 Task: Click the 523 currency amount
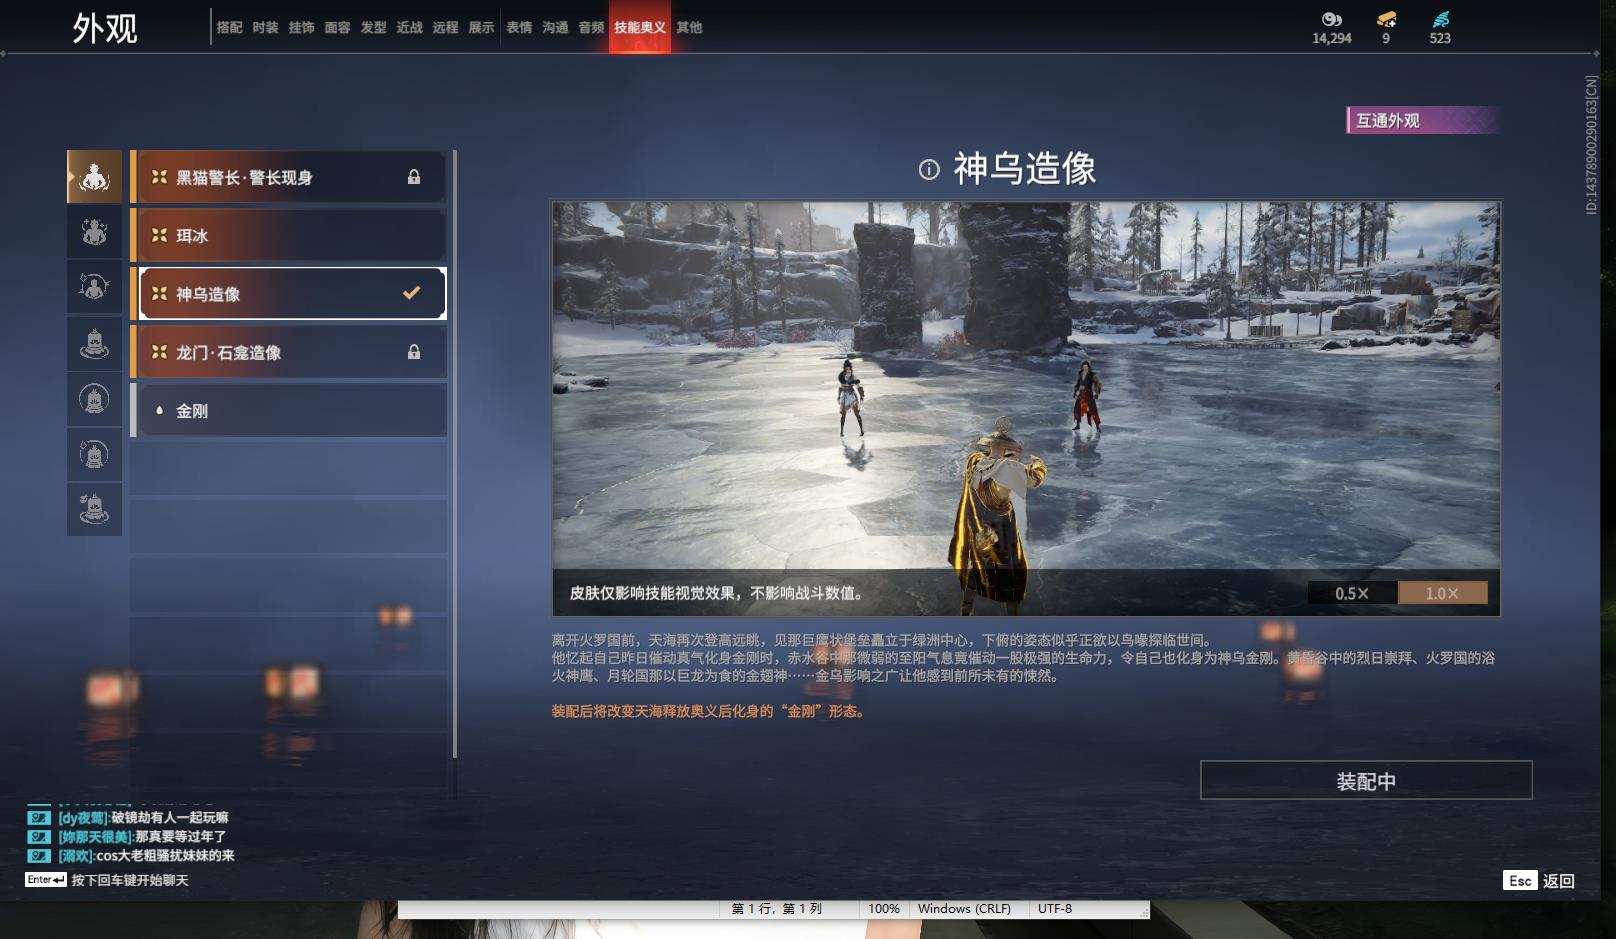click(1440, 38)
